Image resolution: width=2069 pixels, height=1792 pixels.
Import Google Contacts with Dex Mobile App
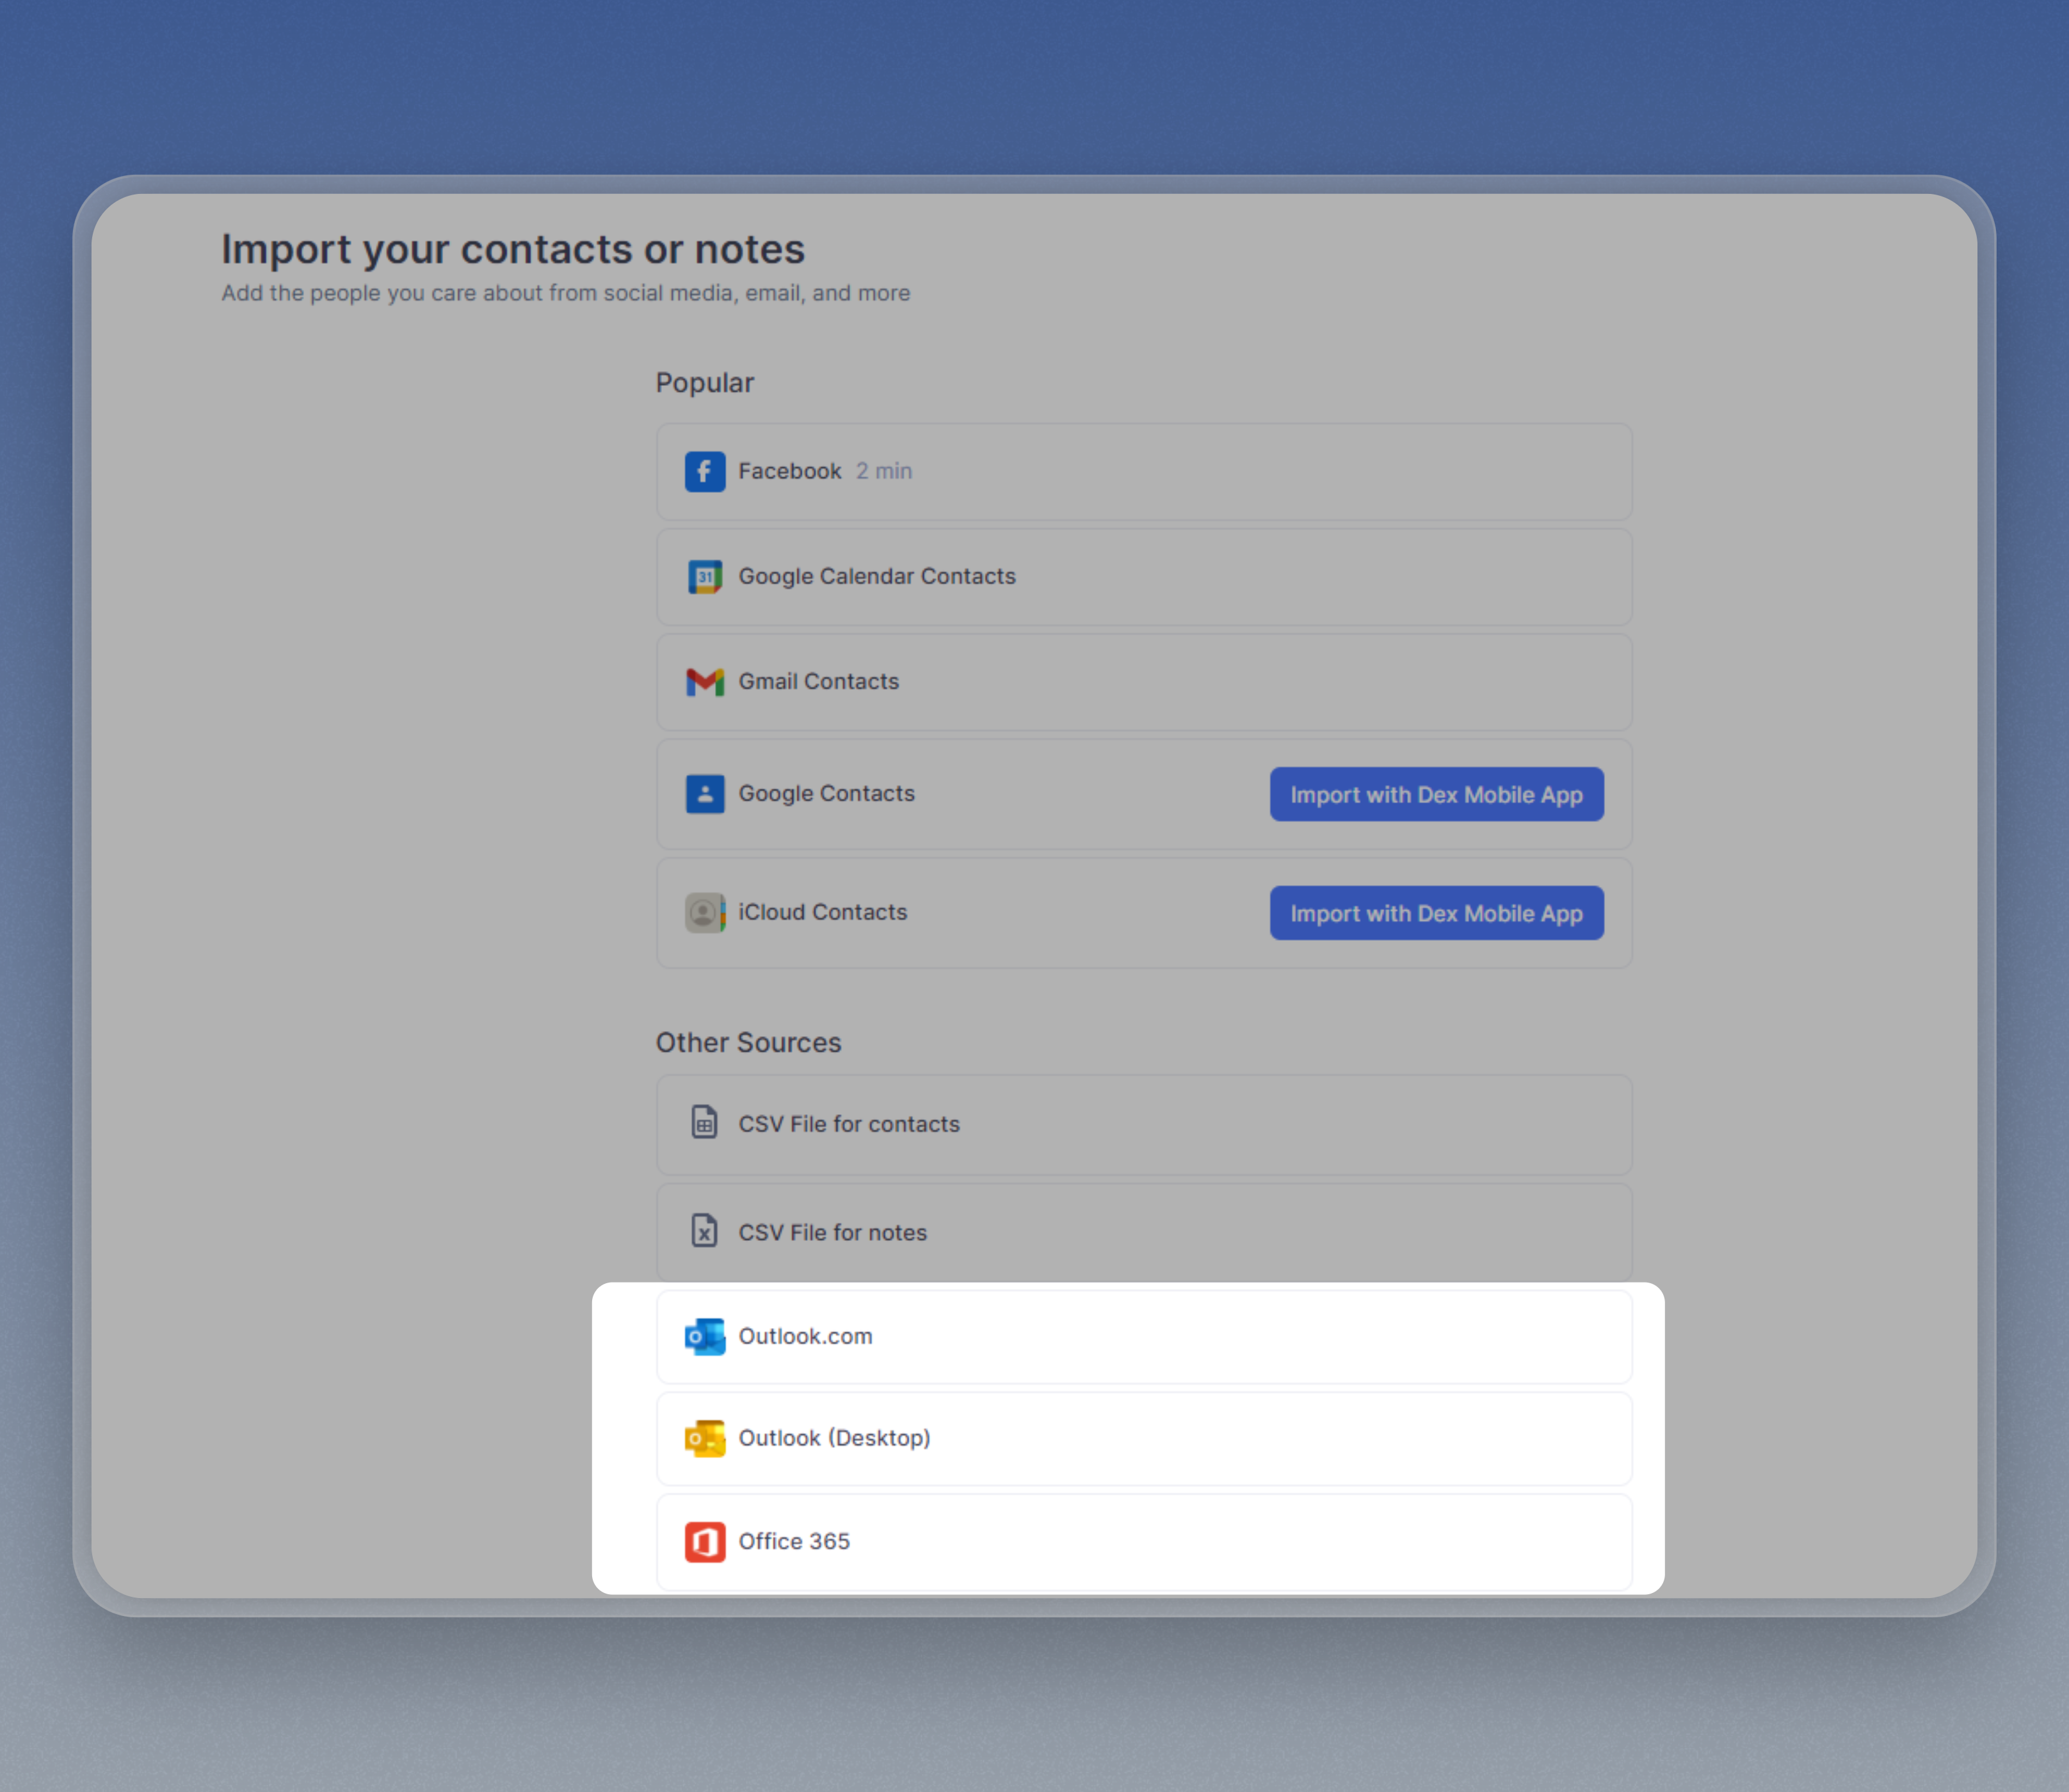(1436, 795)
